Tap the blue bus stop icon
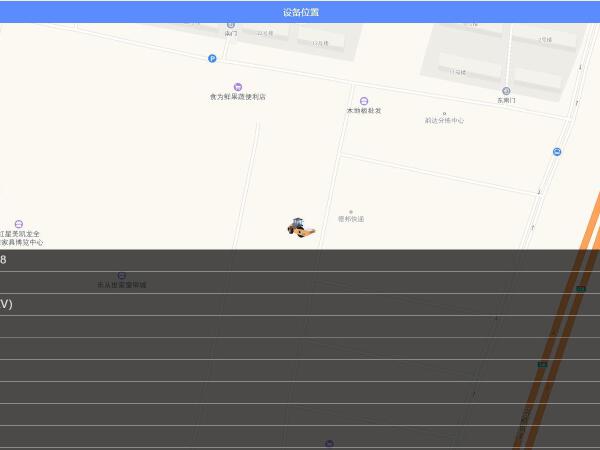This screenshot has width=600, height=450. (557, 152)
